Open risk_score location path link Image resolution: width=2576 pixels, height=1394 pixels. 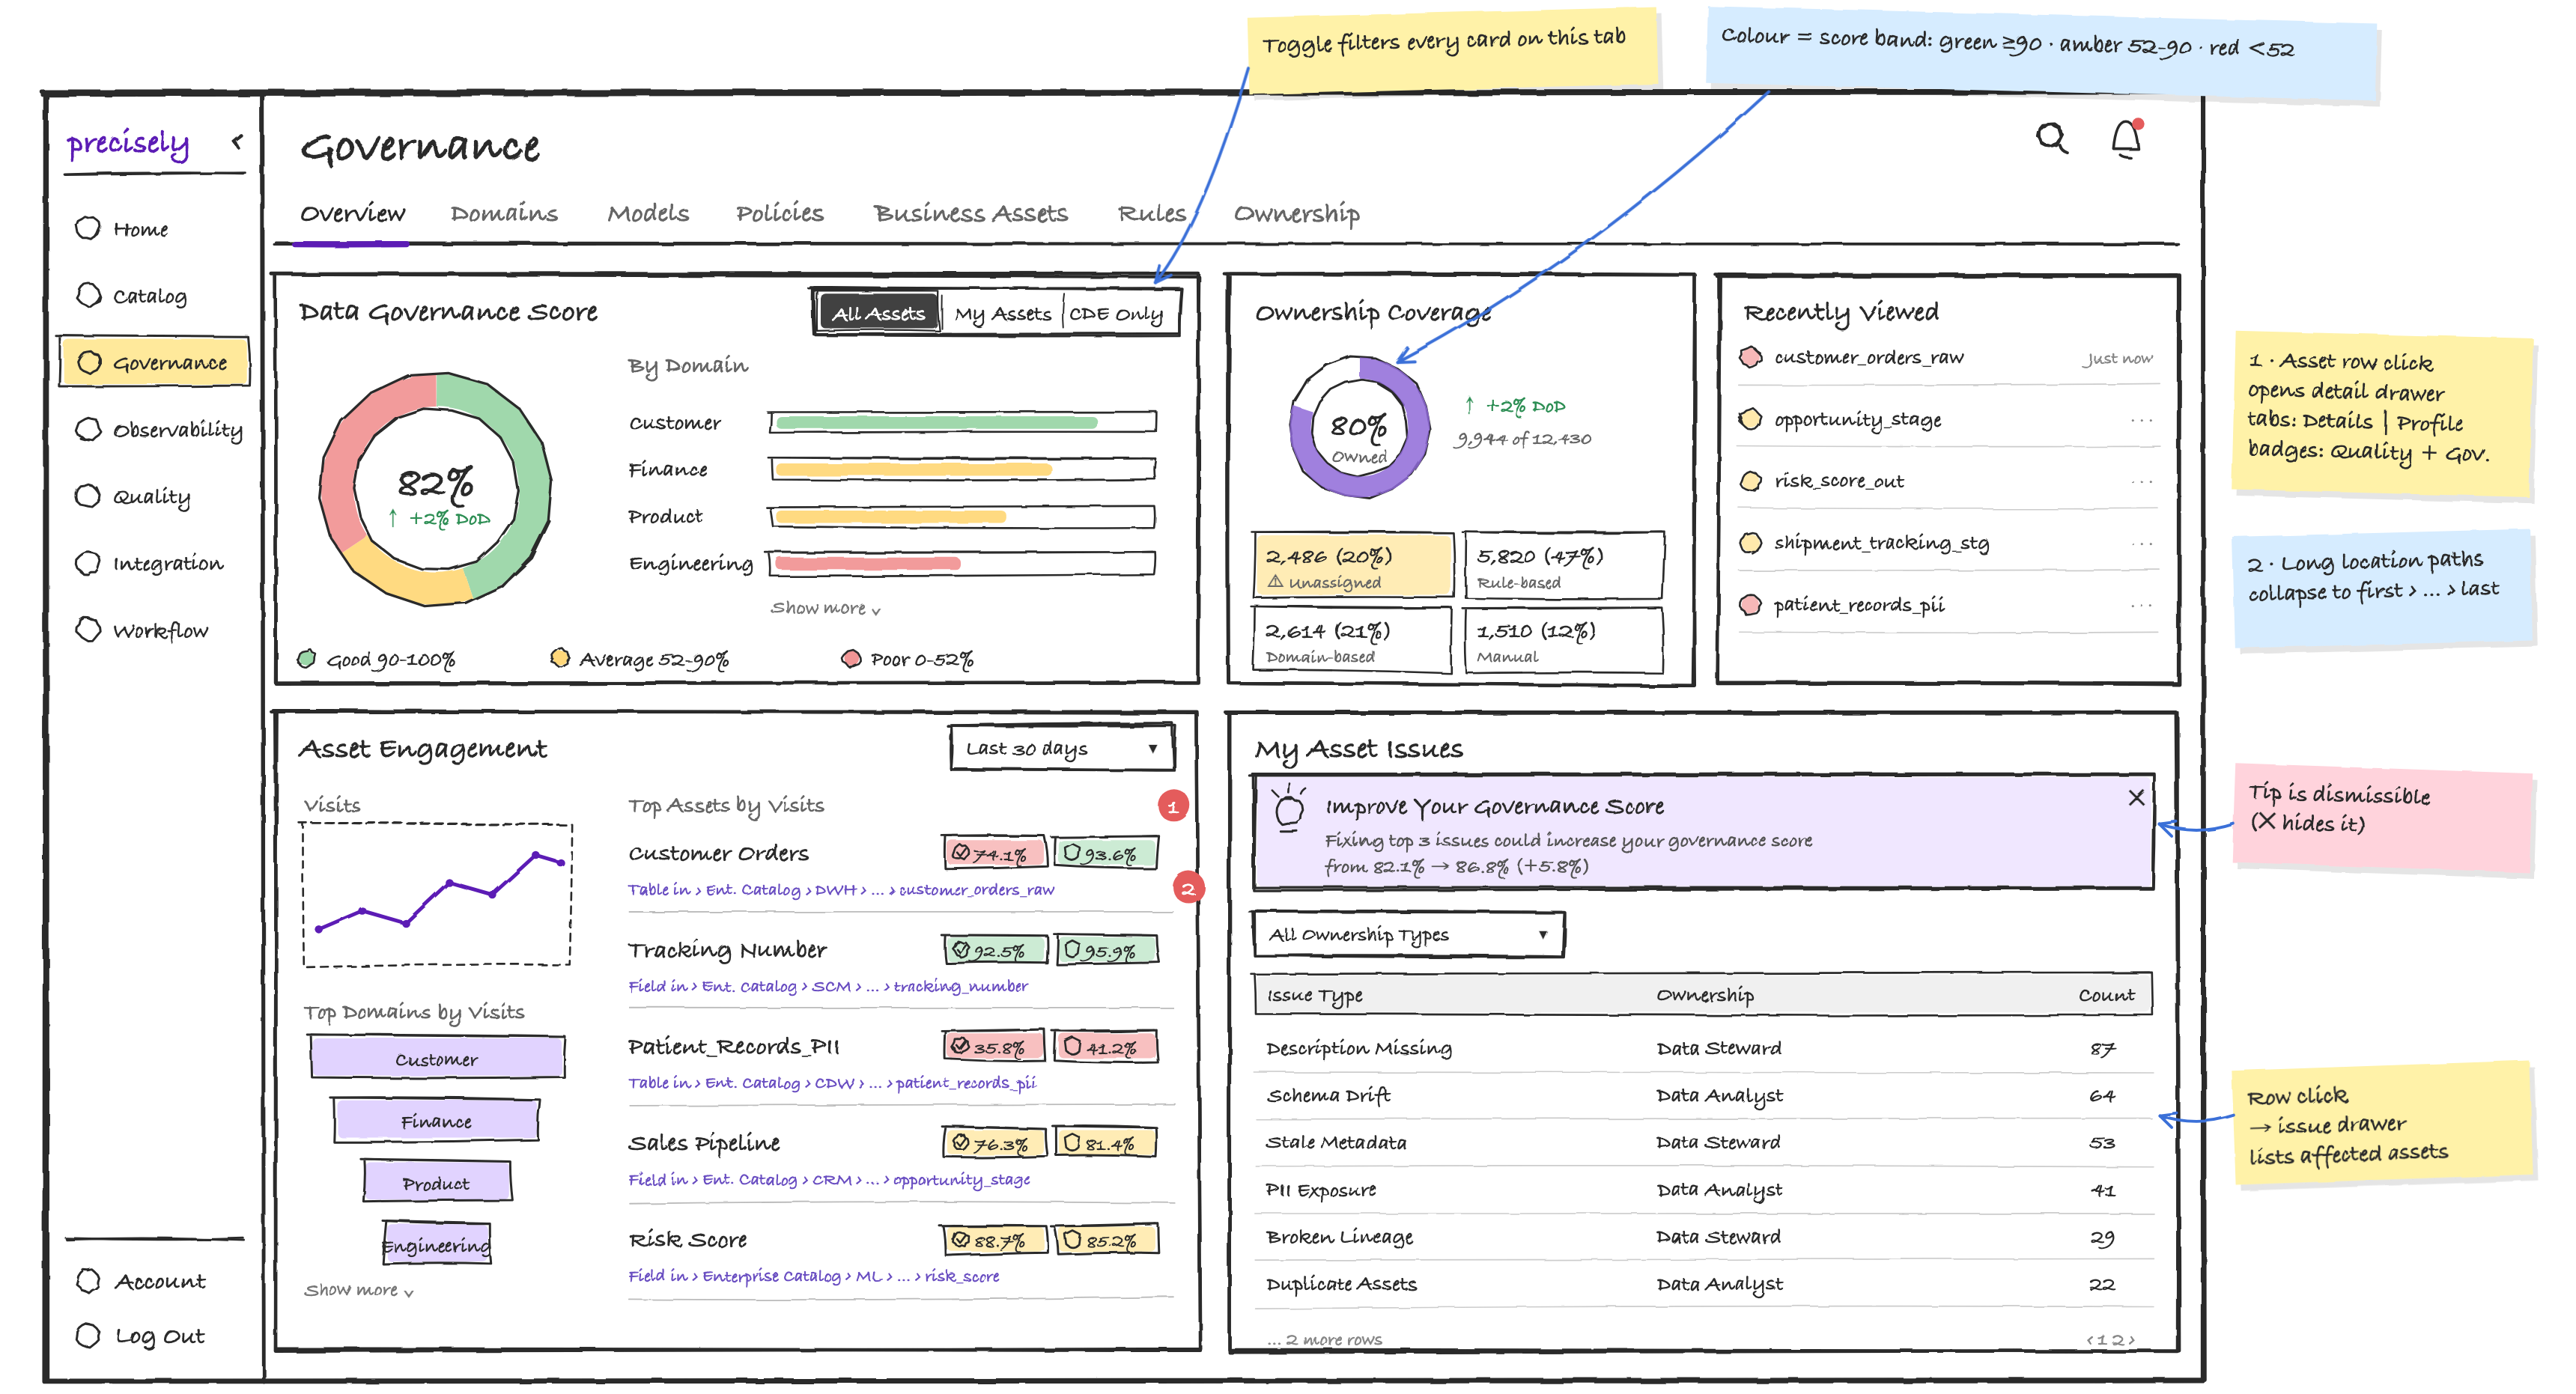coord(814,1276)
